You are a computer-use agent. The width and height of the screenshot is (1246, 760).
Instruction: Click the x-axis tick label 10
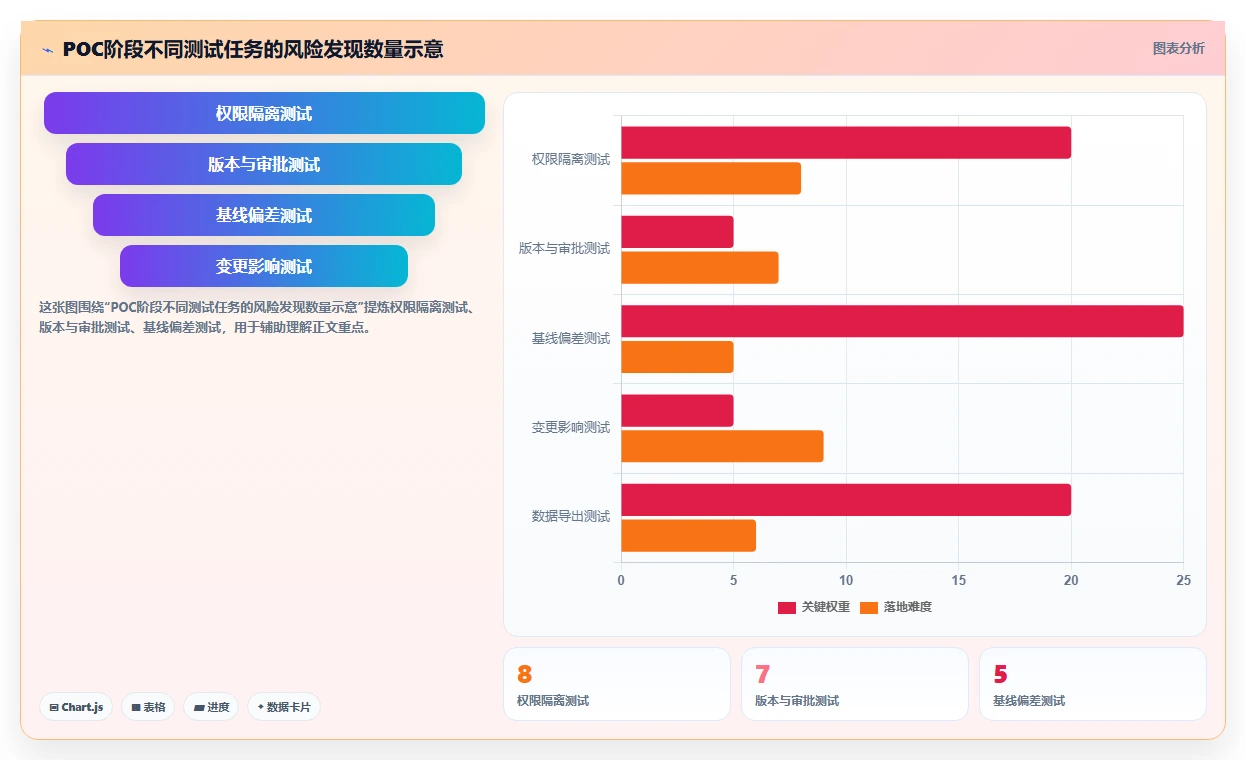tap(846, 580)
